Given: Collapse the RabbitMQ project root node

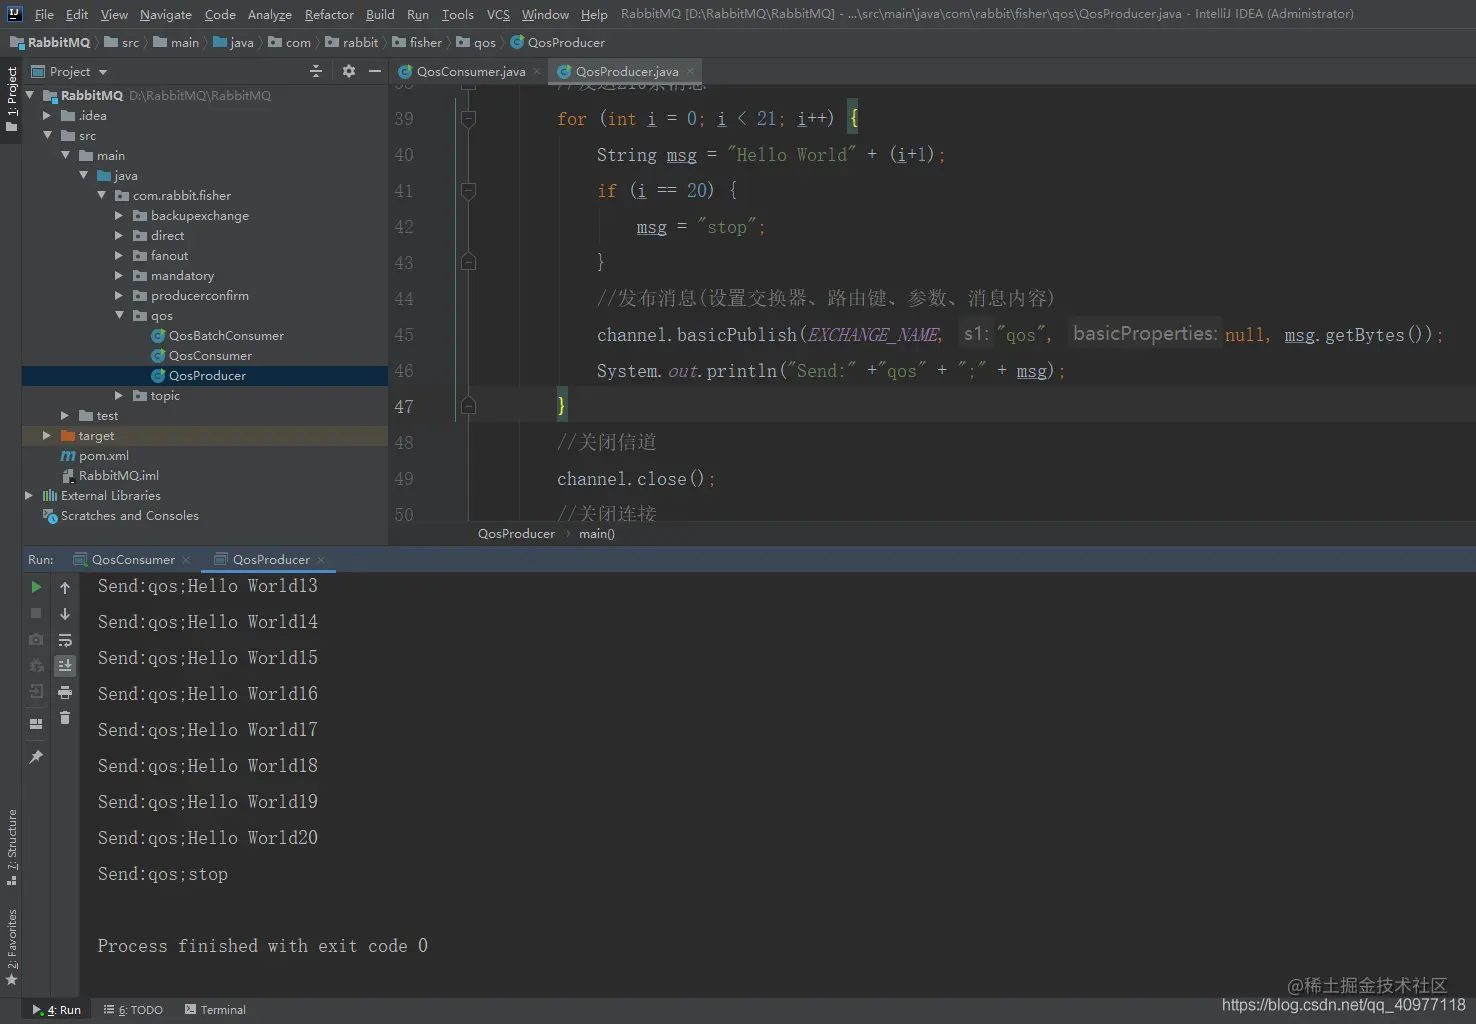Looking at the screenshot, I should point(29,95).
